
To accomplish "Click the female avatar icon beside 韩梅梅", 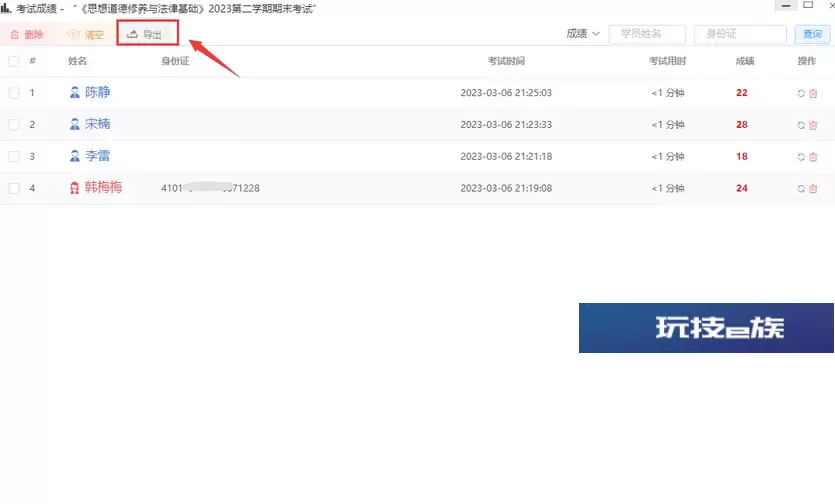I will pos(74,188).
